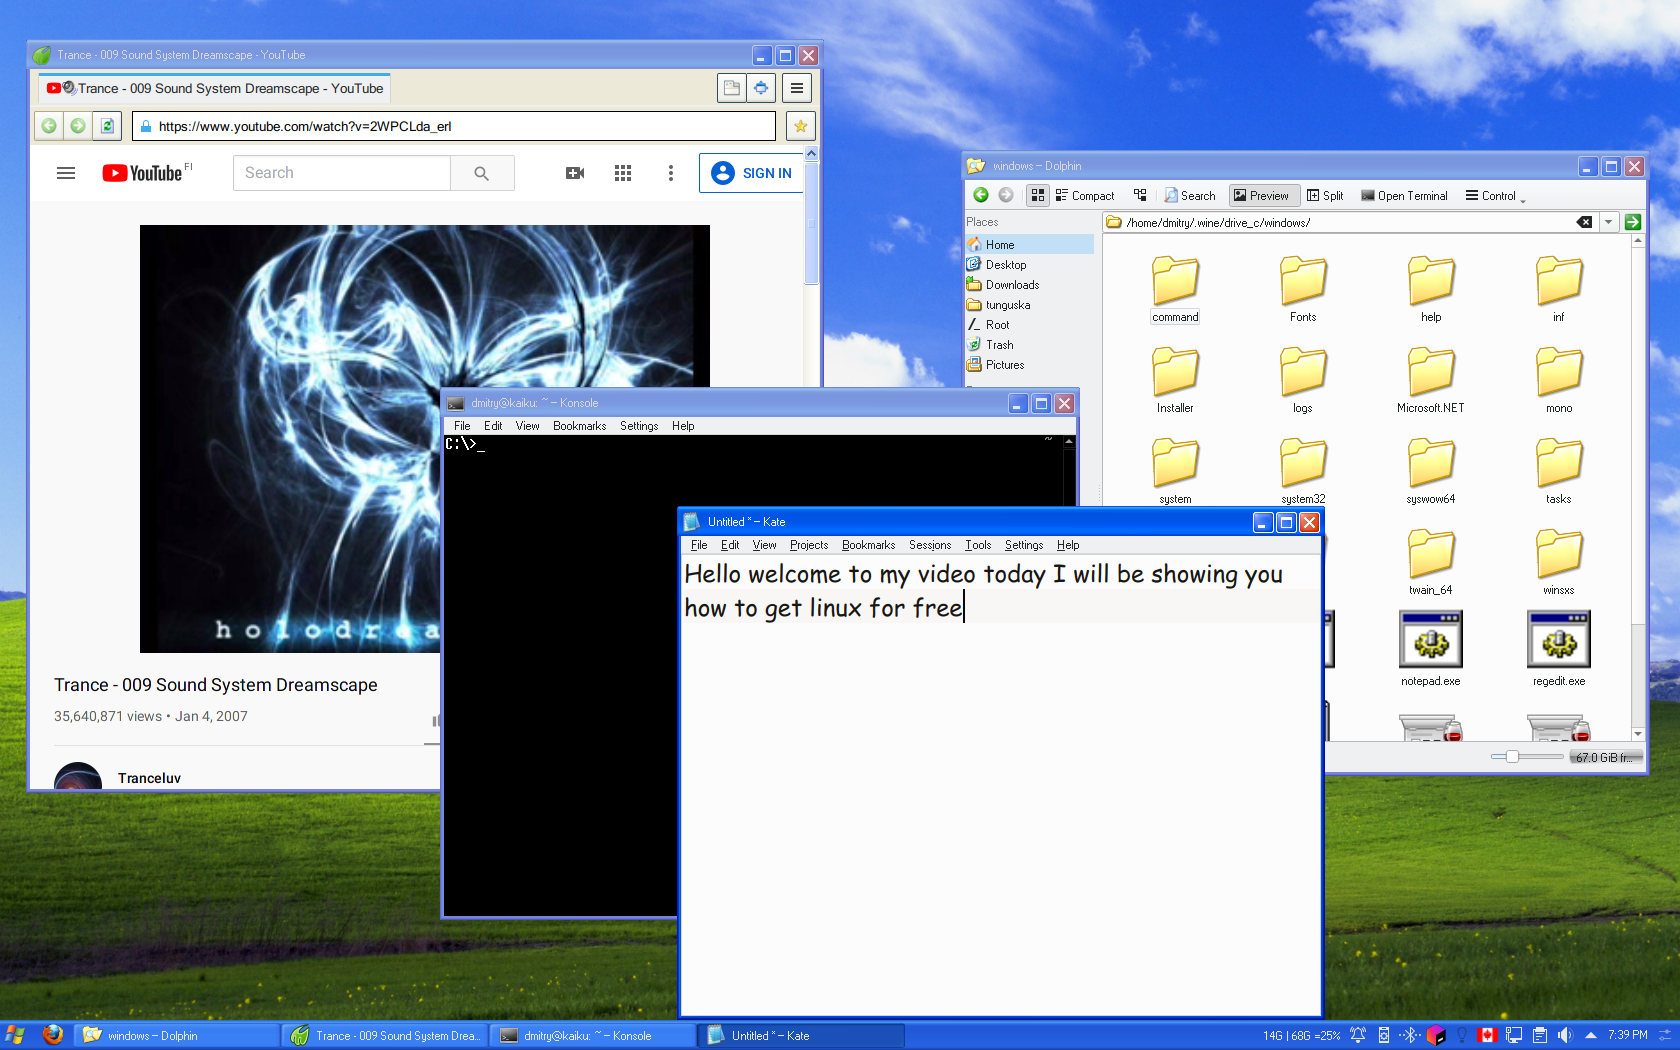
Task: Open the Kate Projects menu
Action: 809,545
